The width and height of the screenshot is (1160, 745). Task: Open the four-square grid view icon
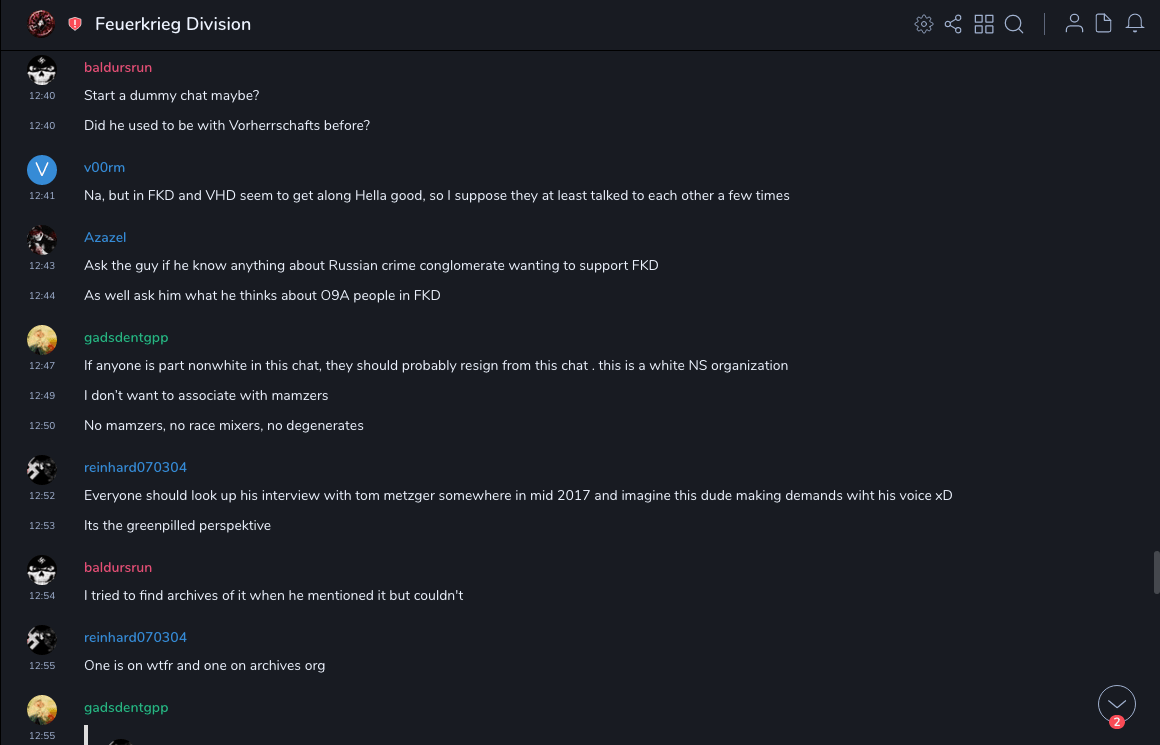pyautogui.click(x=984, y=24)
